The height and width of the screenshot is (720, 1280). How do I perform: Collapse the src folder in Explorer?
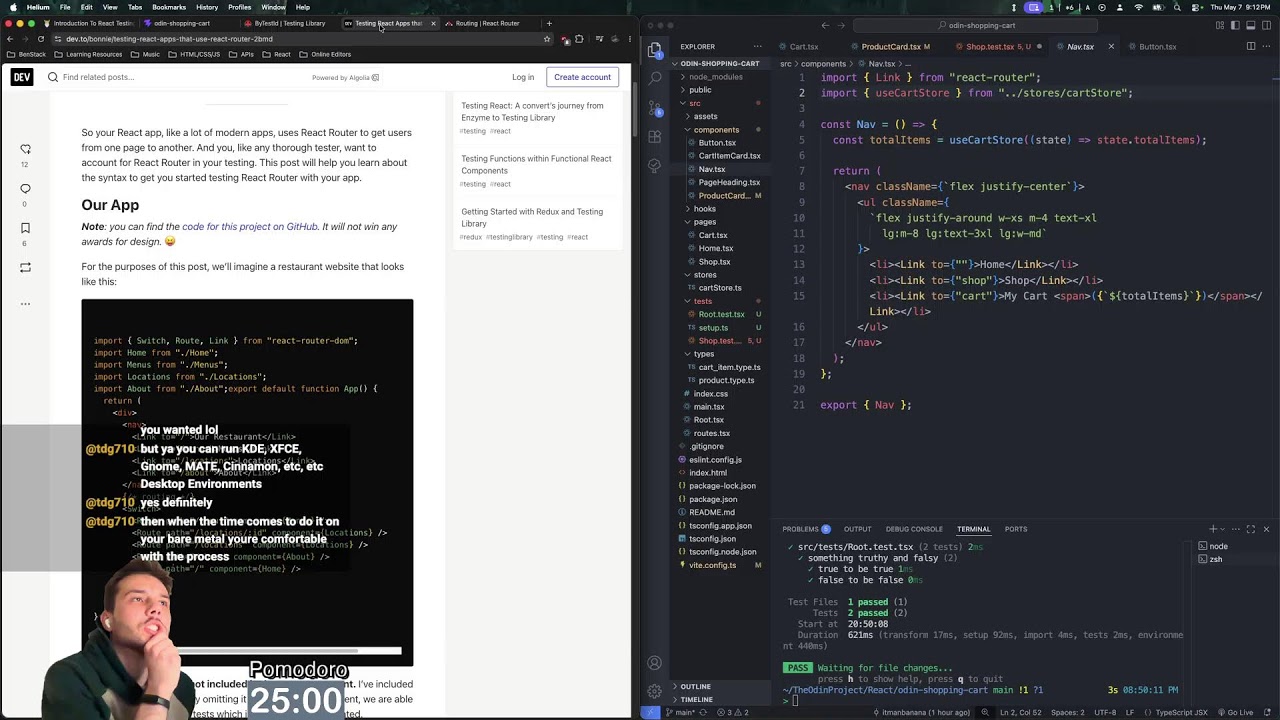click(x=694, y=103)
